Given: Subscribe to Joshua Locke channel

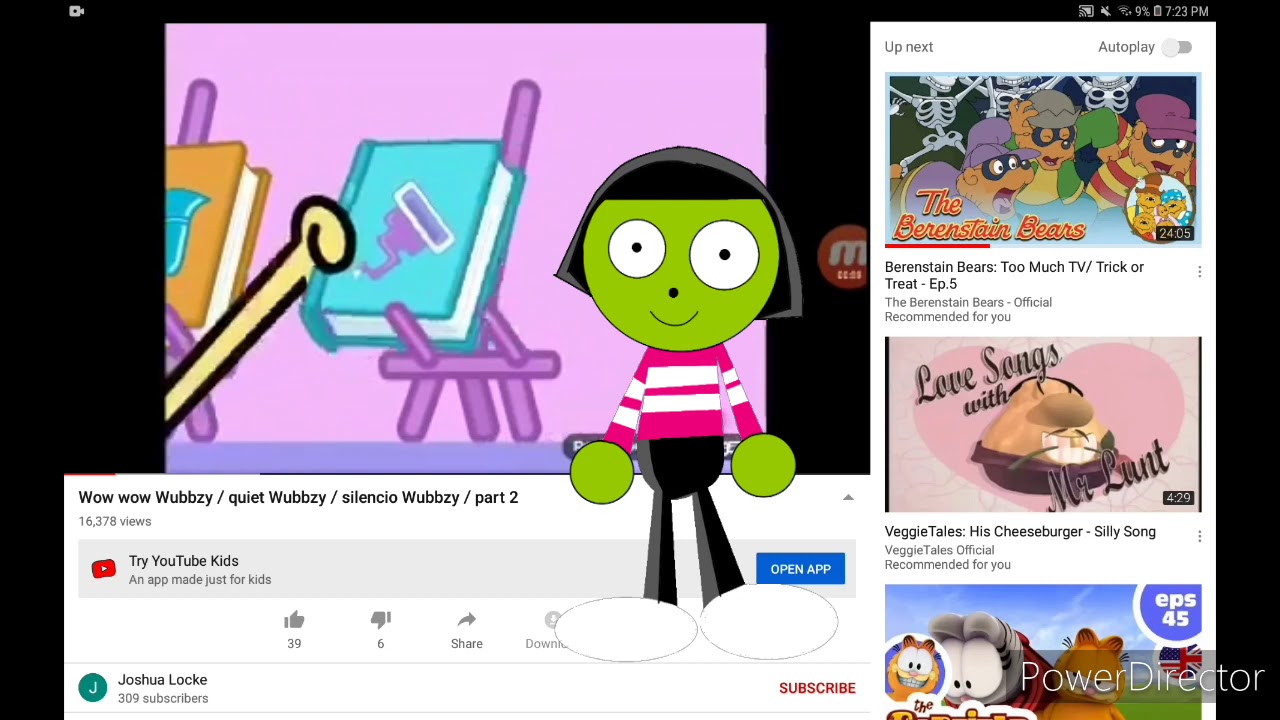Looking at the screenshot, I should 817,688.
